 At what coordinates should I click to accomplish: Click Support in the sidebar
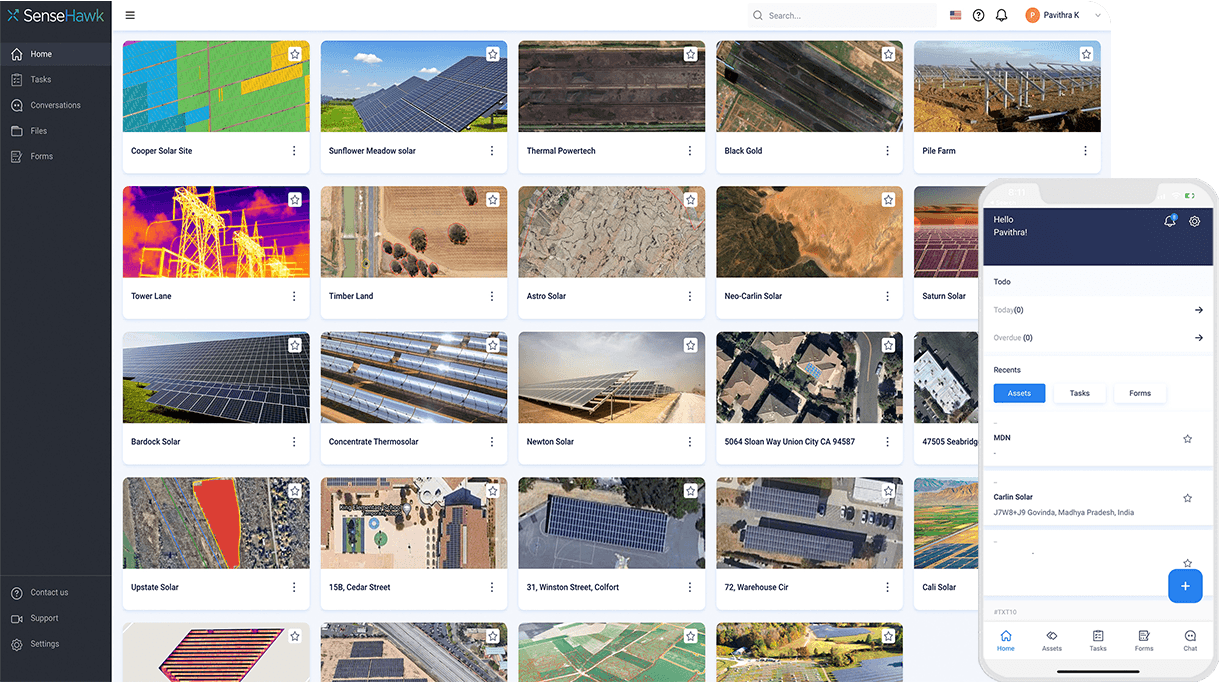(x=56, y=618)
